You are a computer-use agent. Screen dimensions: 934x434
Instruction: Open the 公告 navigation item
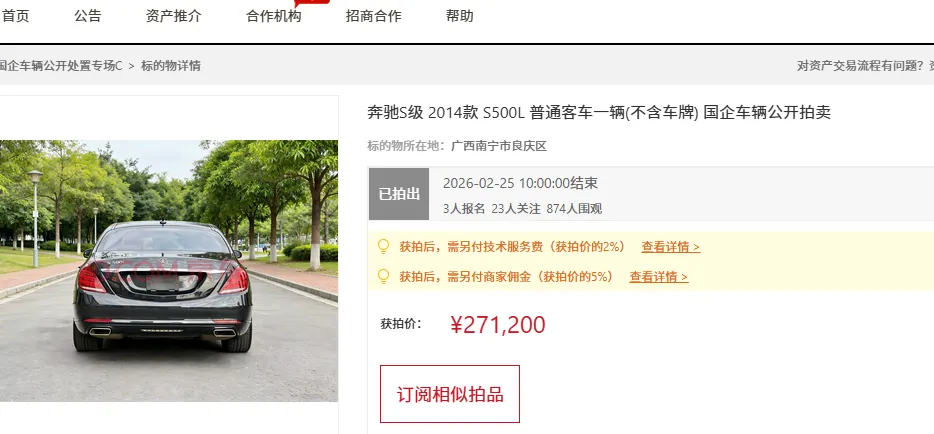[88, 16]
